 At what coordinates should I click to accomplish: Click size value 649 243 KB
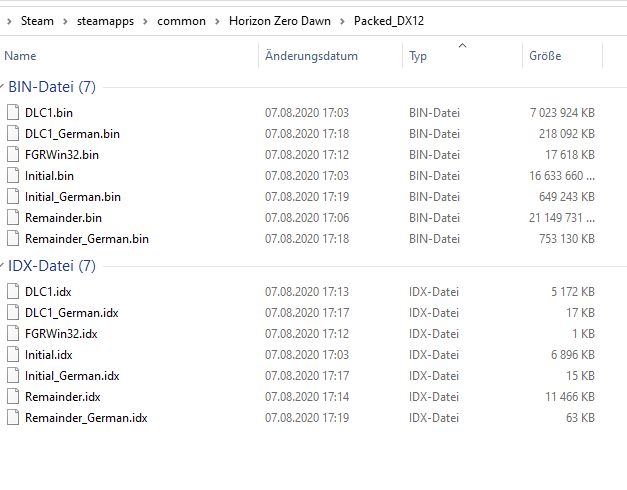pos(567,197)
